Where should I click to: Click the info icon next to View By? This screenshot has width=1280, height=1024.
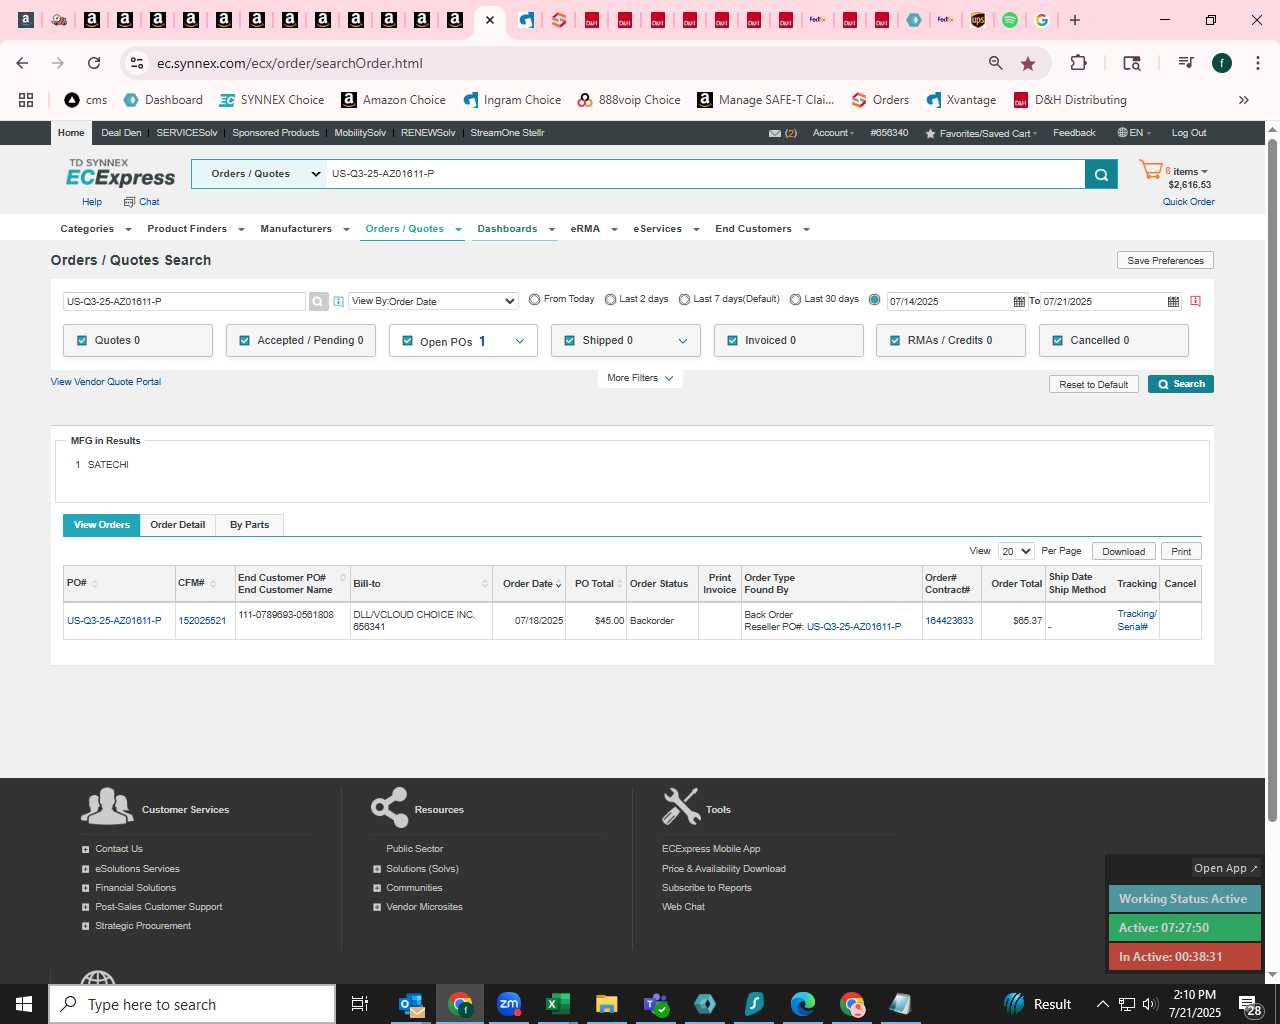pyautogui.click(x=338, y=301)
